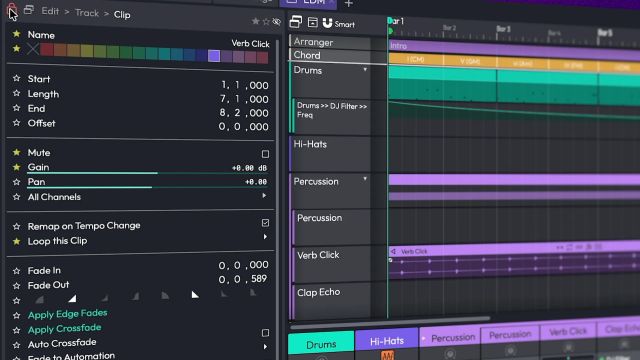Switch to the EDM project tab

(308, 3)
